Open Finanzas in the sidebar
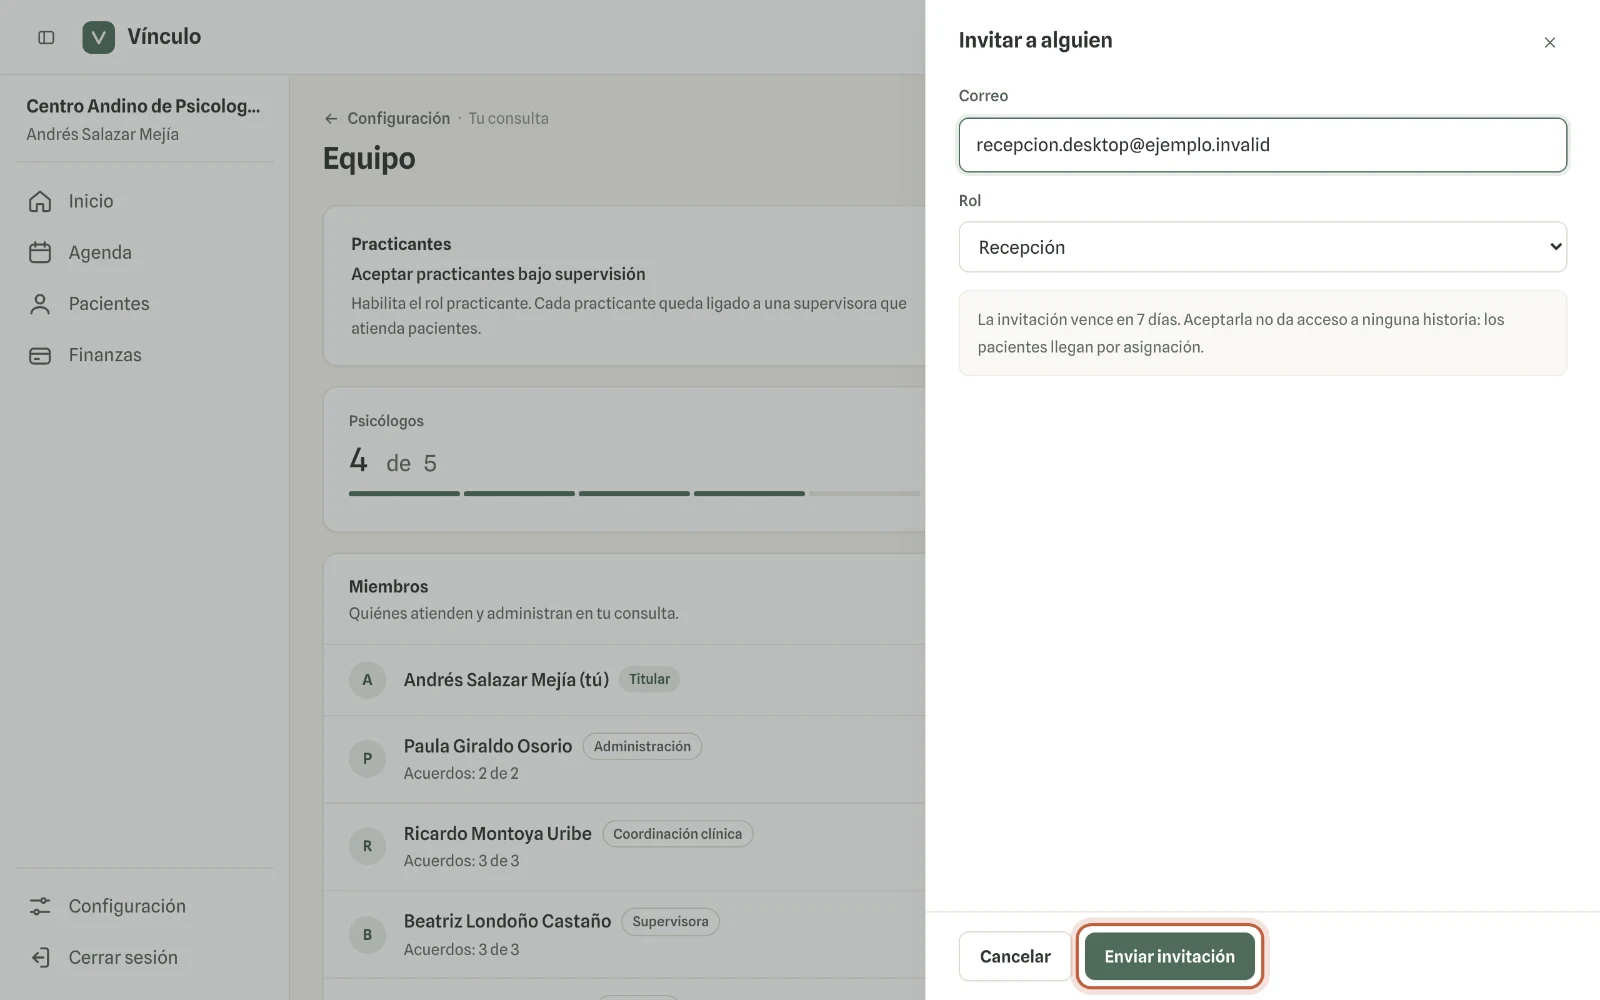 click(x=105, y=355)
